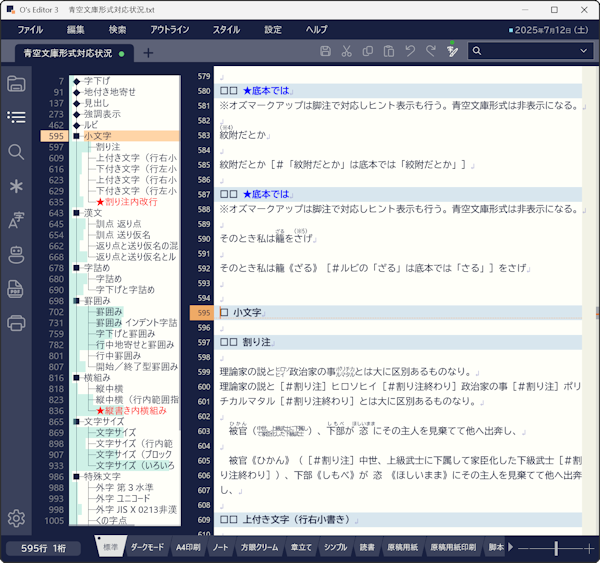The height and width of the screenshot is (563, 600).
Task: Click the asterisk sidebar icon
Action: coord(16,186)
